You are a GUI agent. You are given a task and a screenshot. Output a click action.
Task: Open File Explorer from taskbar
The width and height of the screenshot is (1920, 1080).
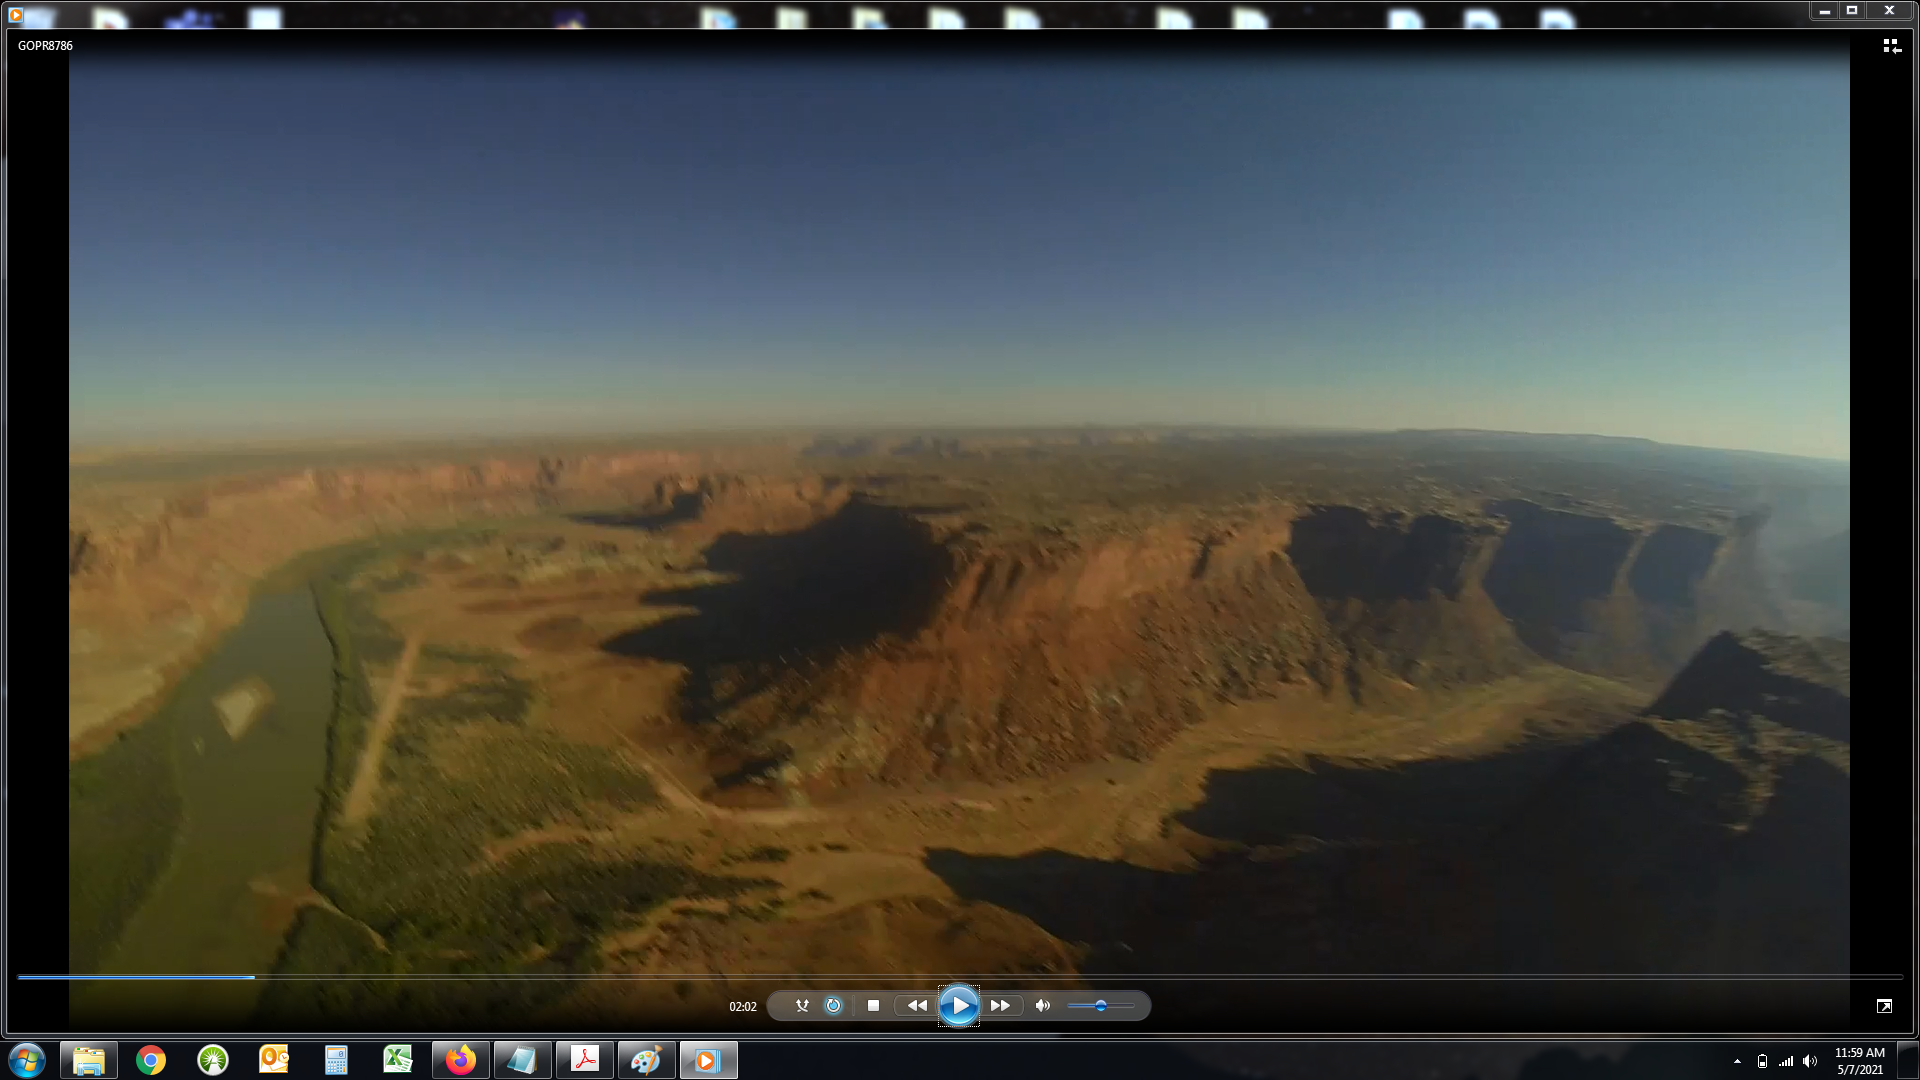89,1060
